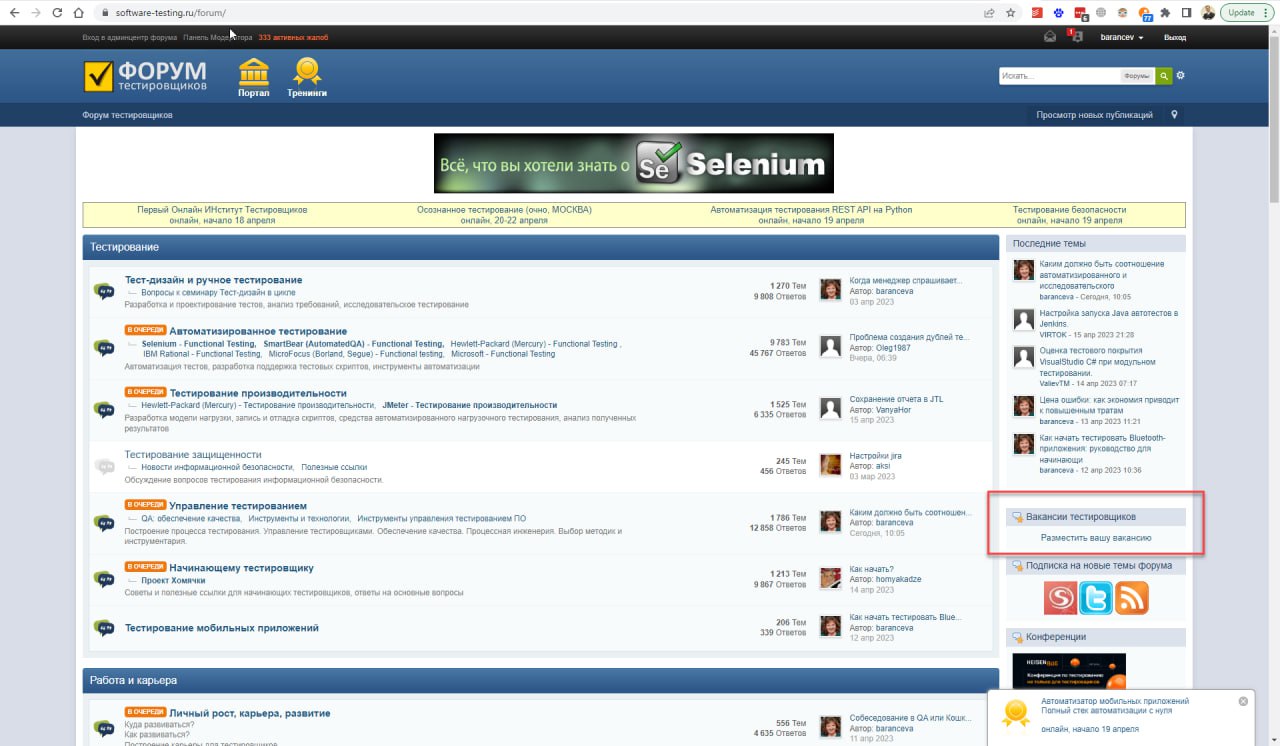
Task: Click the browser share page icon
Action: pos(989,13)
